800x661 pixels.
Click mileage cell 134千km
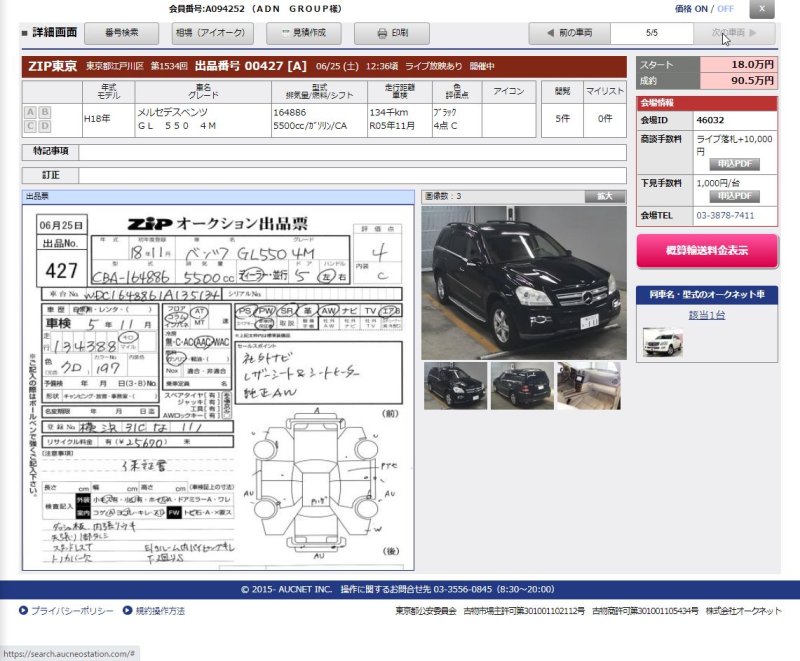click(x=399, y=120)
